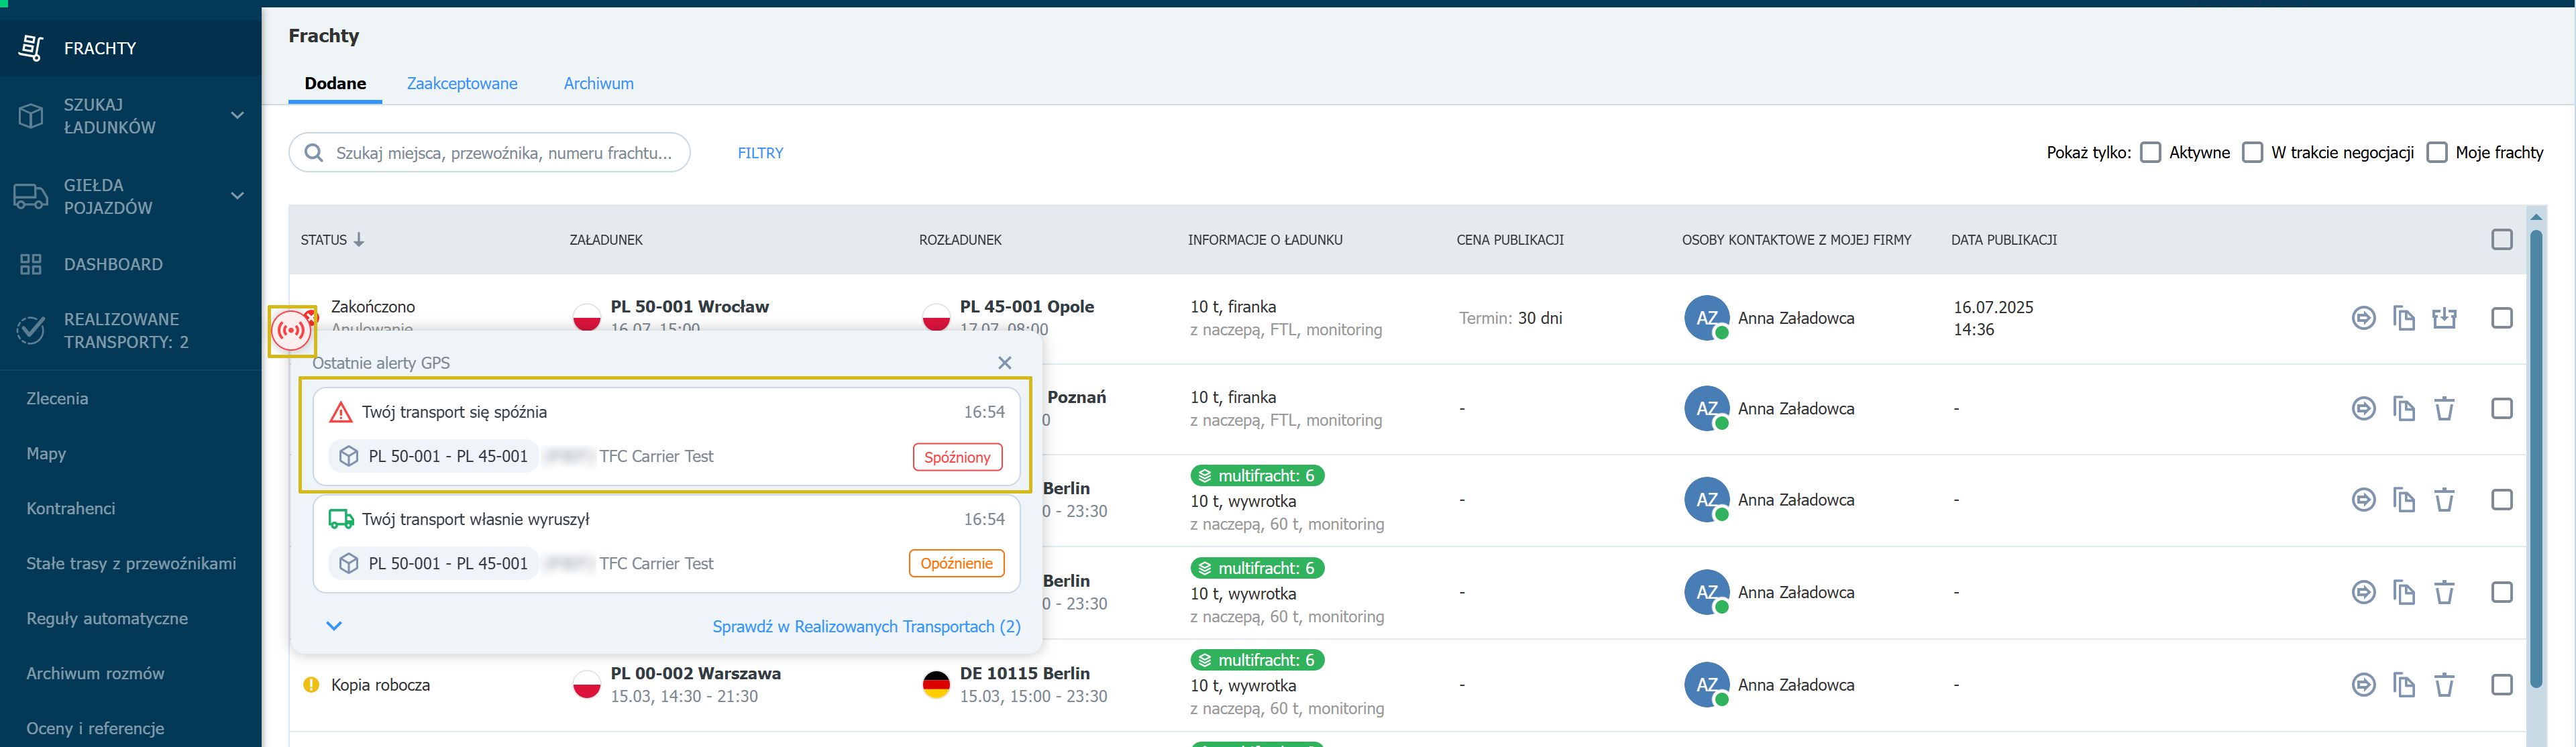Click the archive box icon in Opole row

click(2444, 318)
